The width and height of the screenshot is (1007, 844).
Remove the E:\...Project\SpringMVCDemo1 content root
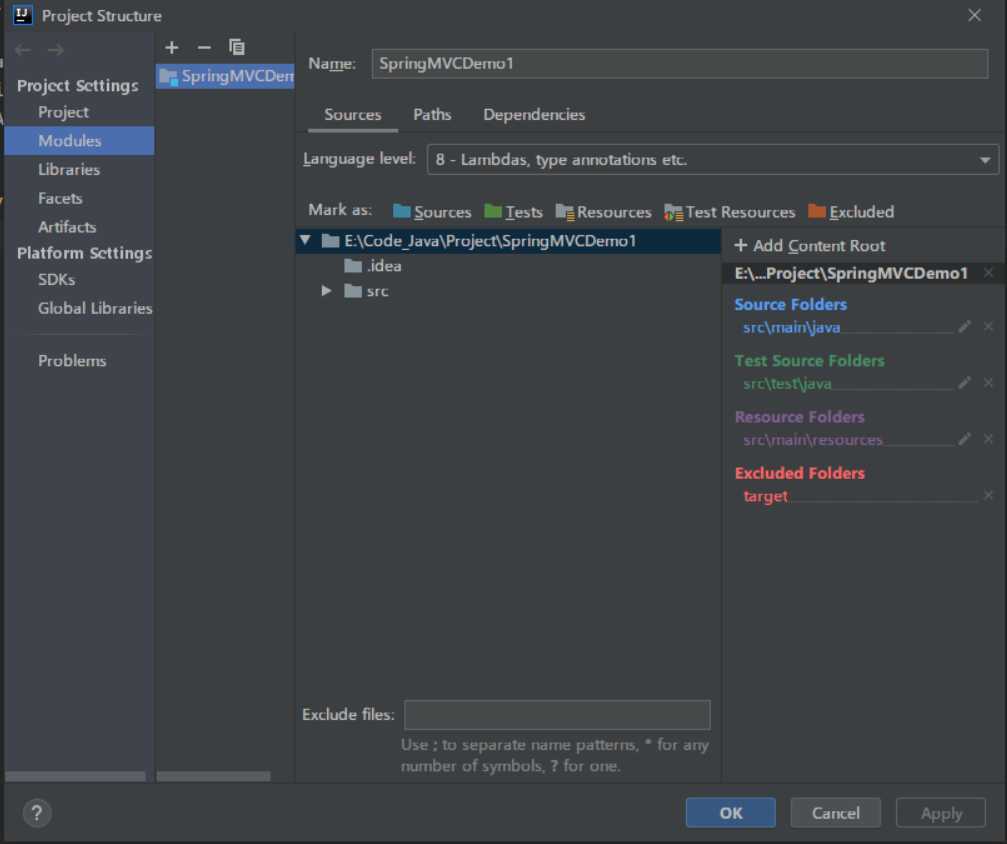[x=988, y=273]
